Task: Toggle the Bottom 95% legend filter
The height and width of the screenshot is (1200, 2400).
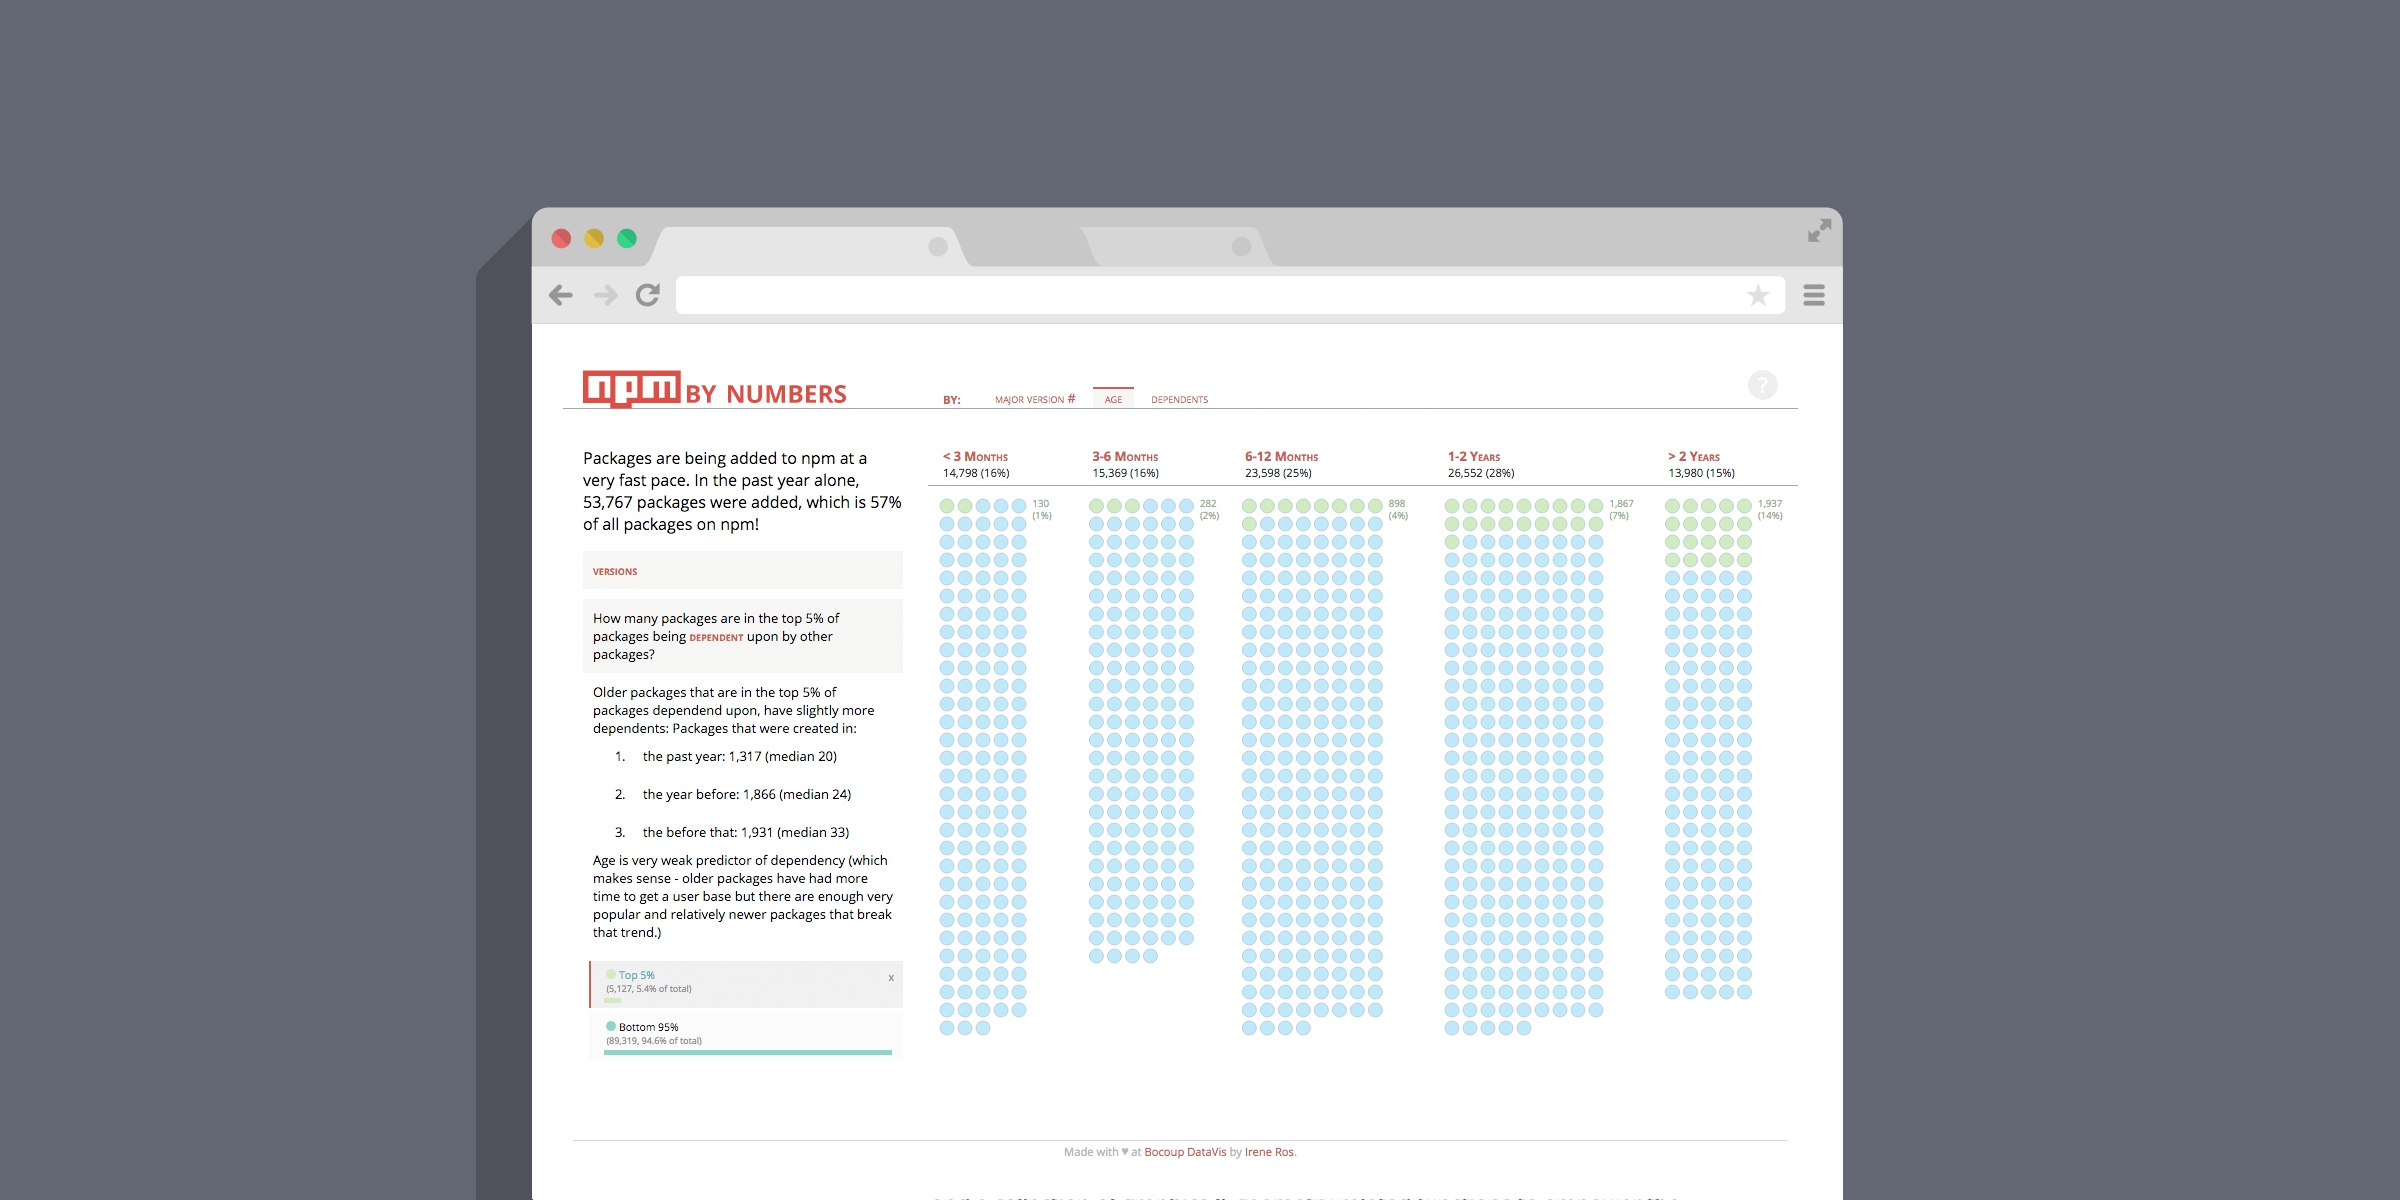Action: tap(648, 1027)
